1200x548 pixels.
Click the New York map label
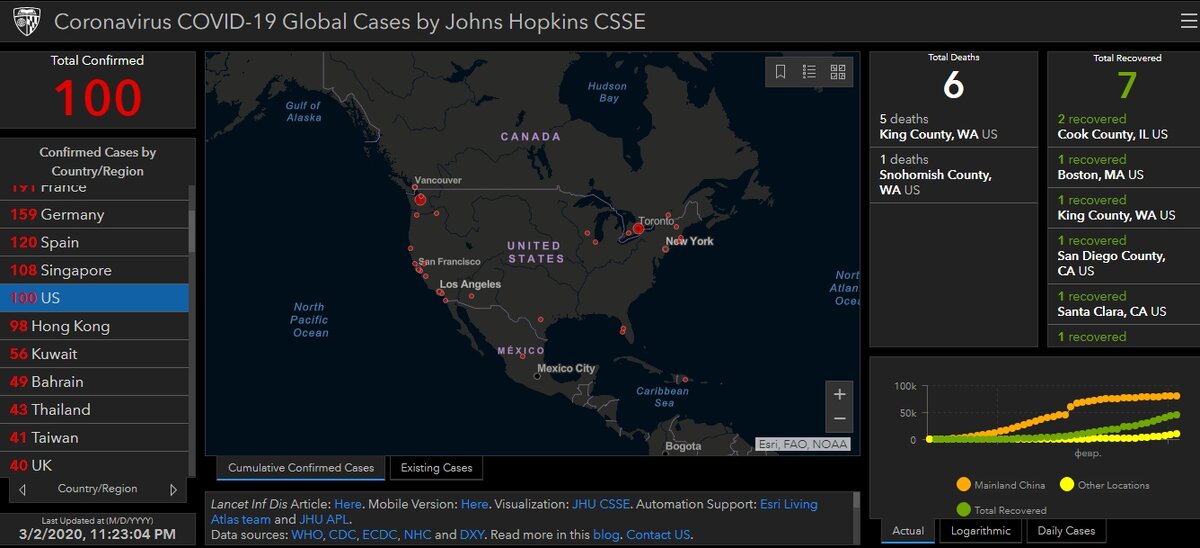(x=690, y=241)
